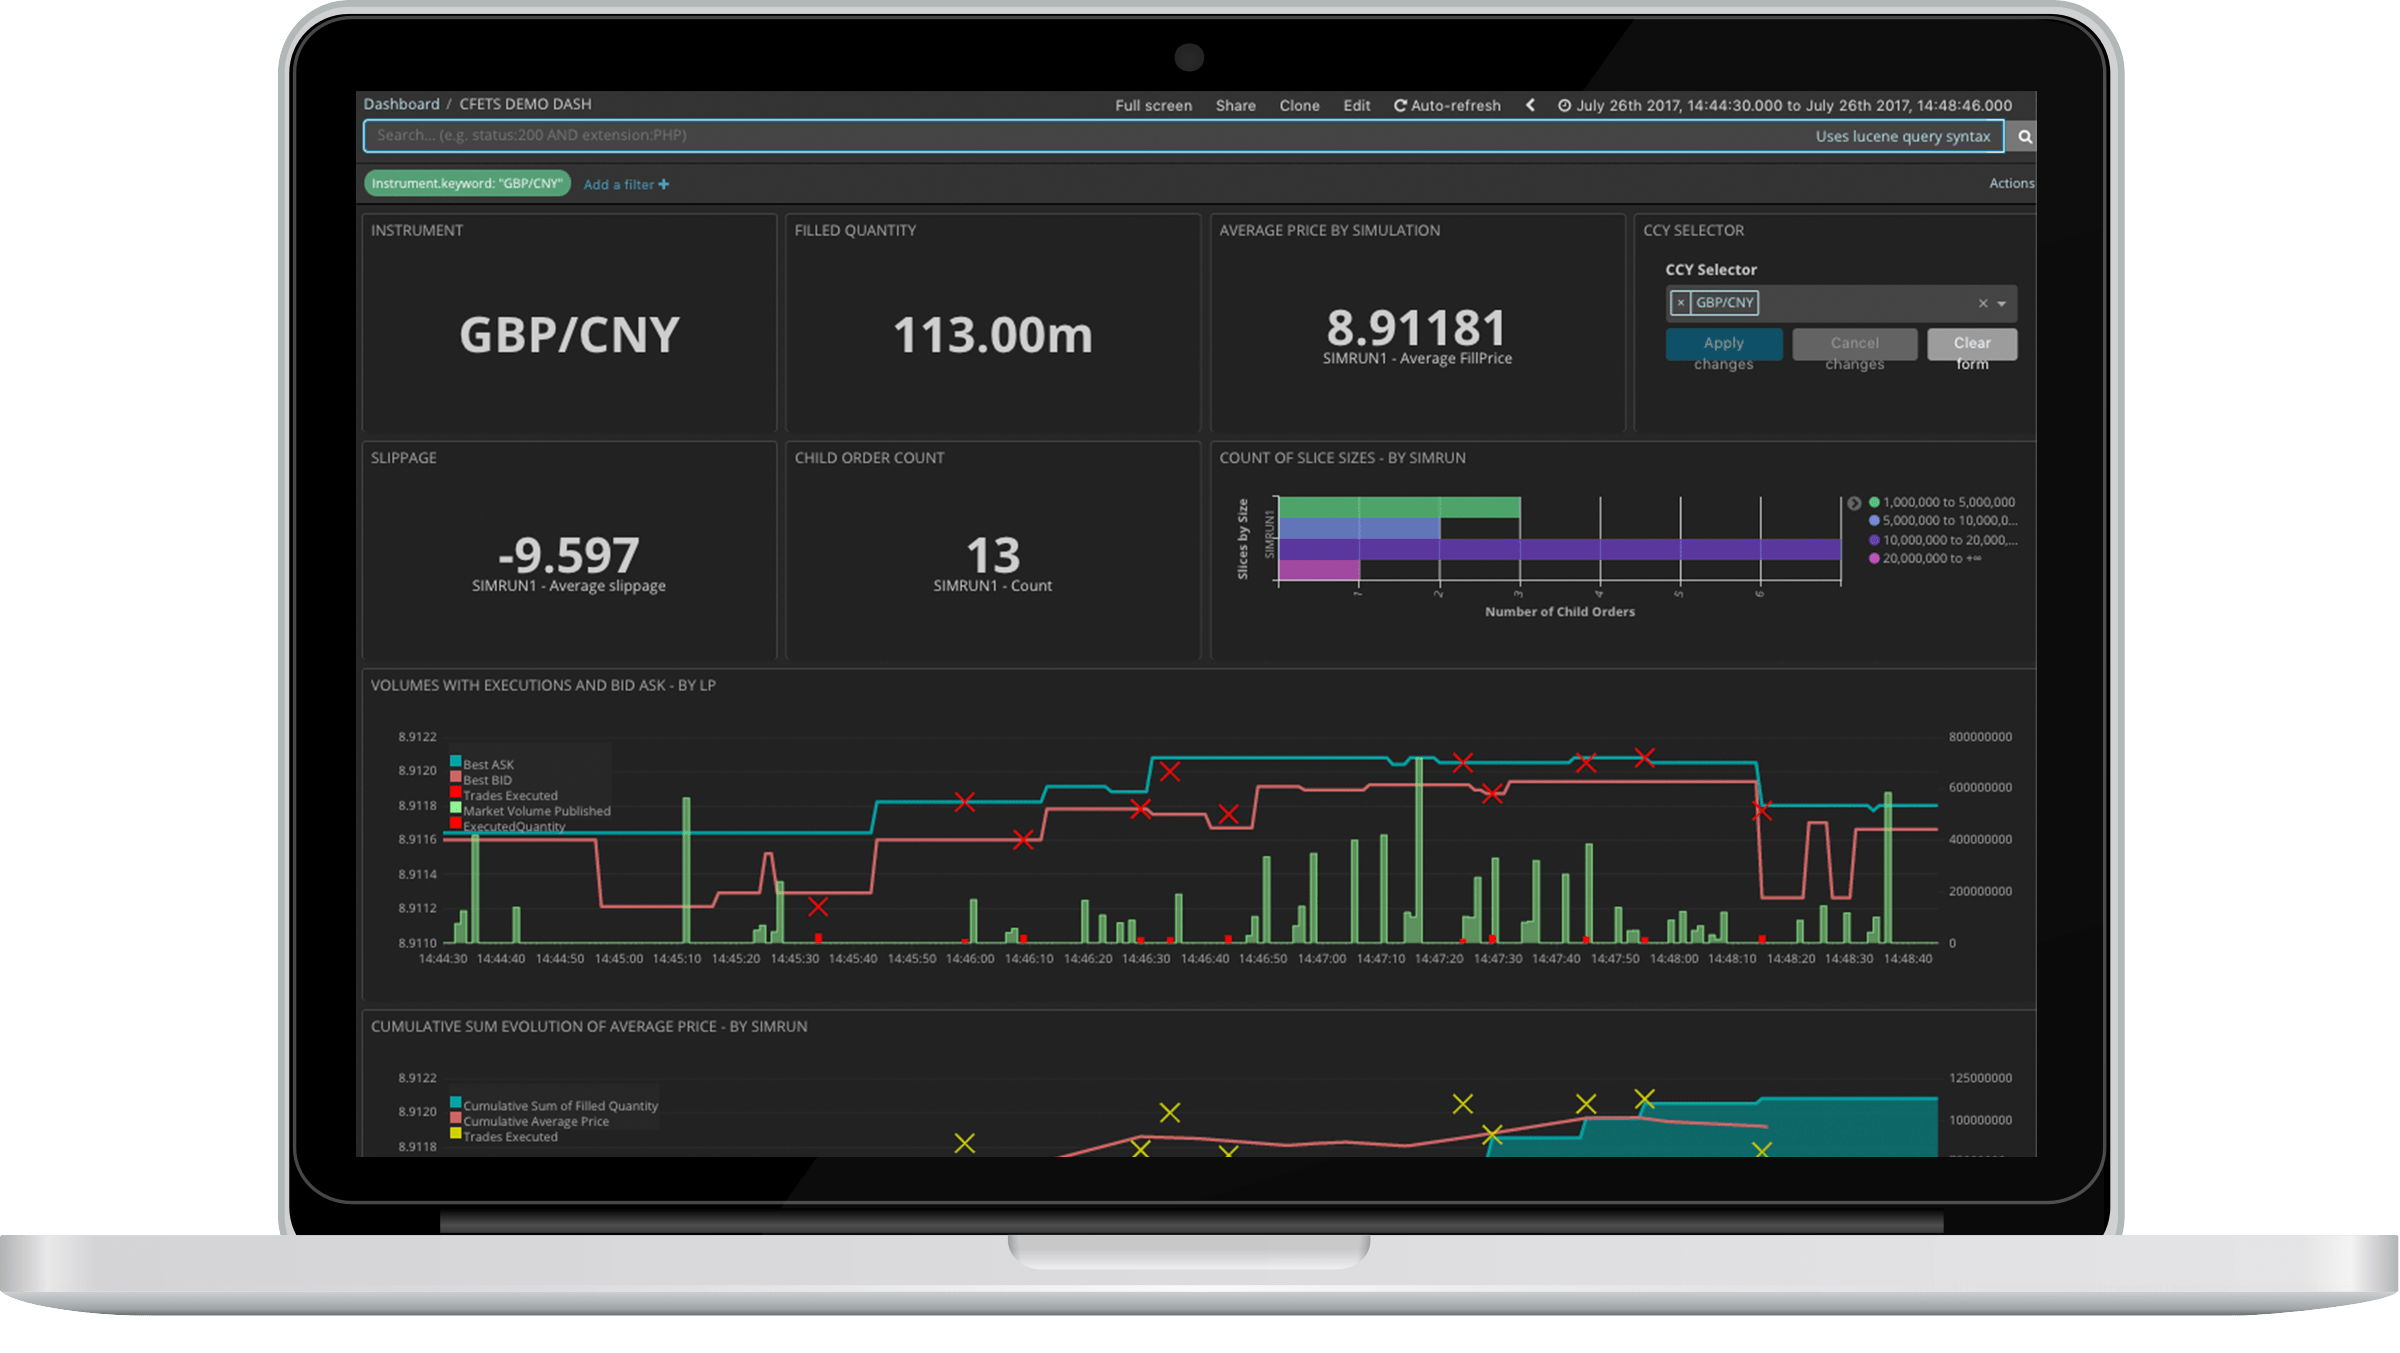The width and height of the screenshot is (2400, 1353).
Task: Toggle Cumulative Average Price legend entry
Action: [535, 1122]
